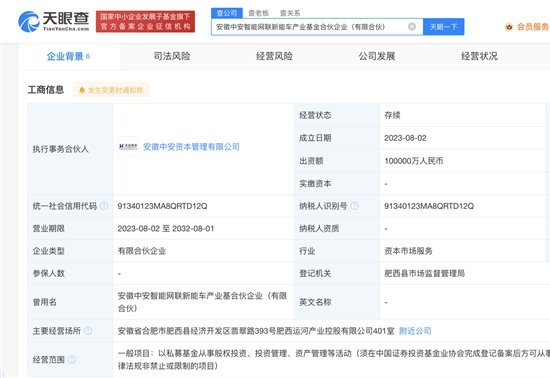
Task: Click the bell icon in 发生变更时通知我
Action: pyautogui.click(x=82, y=90)
